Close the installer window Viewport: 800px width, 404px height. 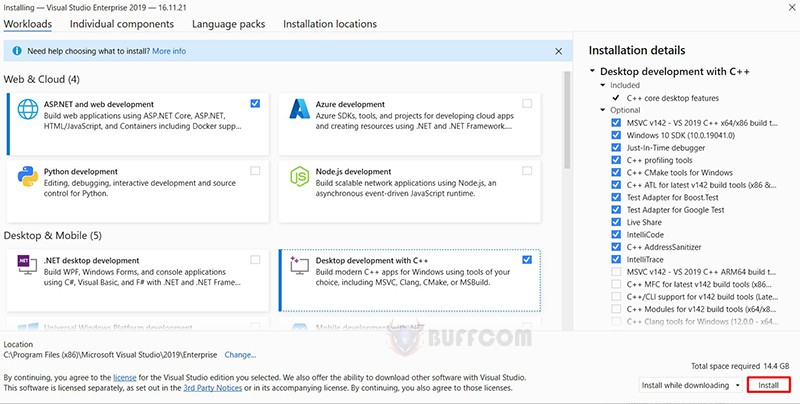[790, 6]
